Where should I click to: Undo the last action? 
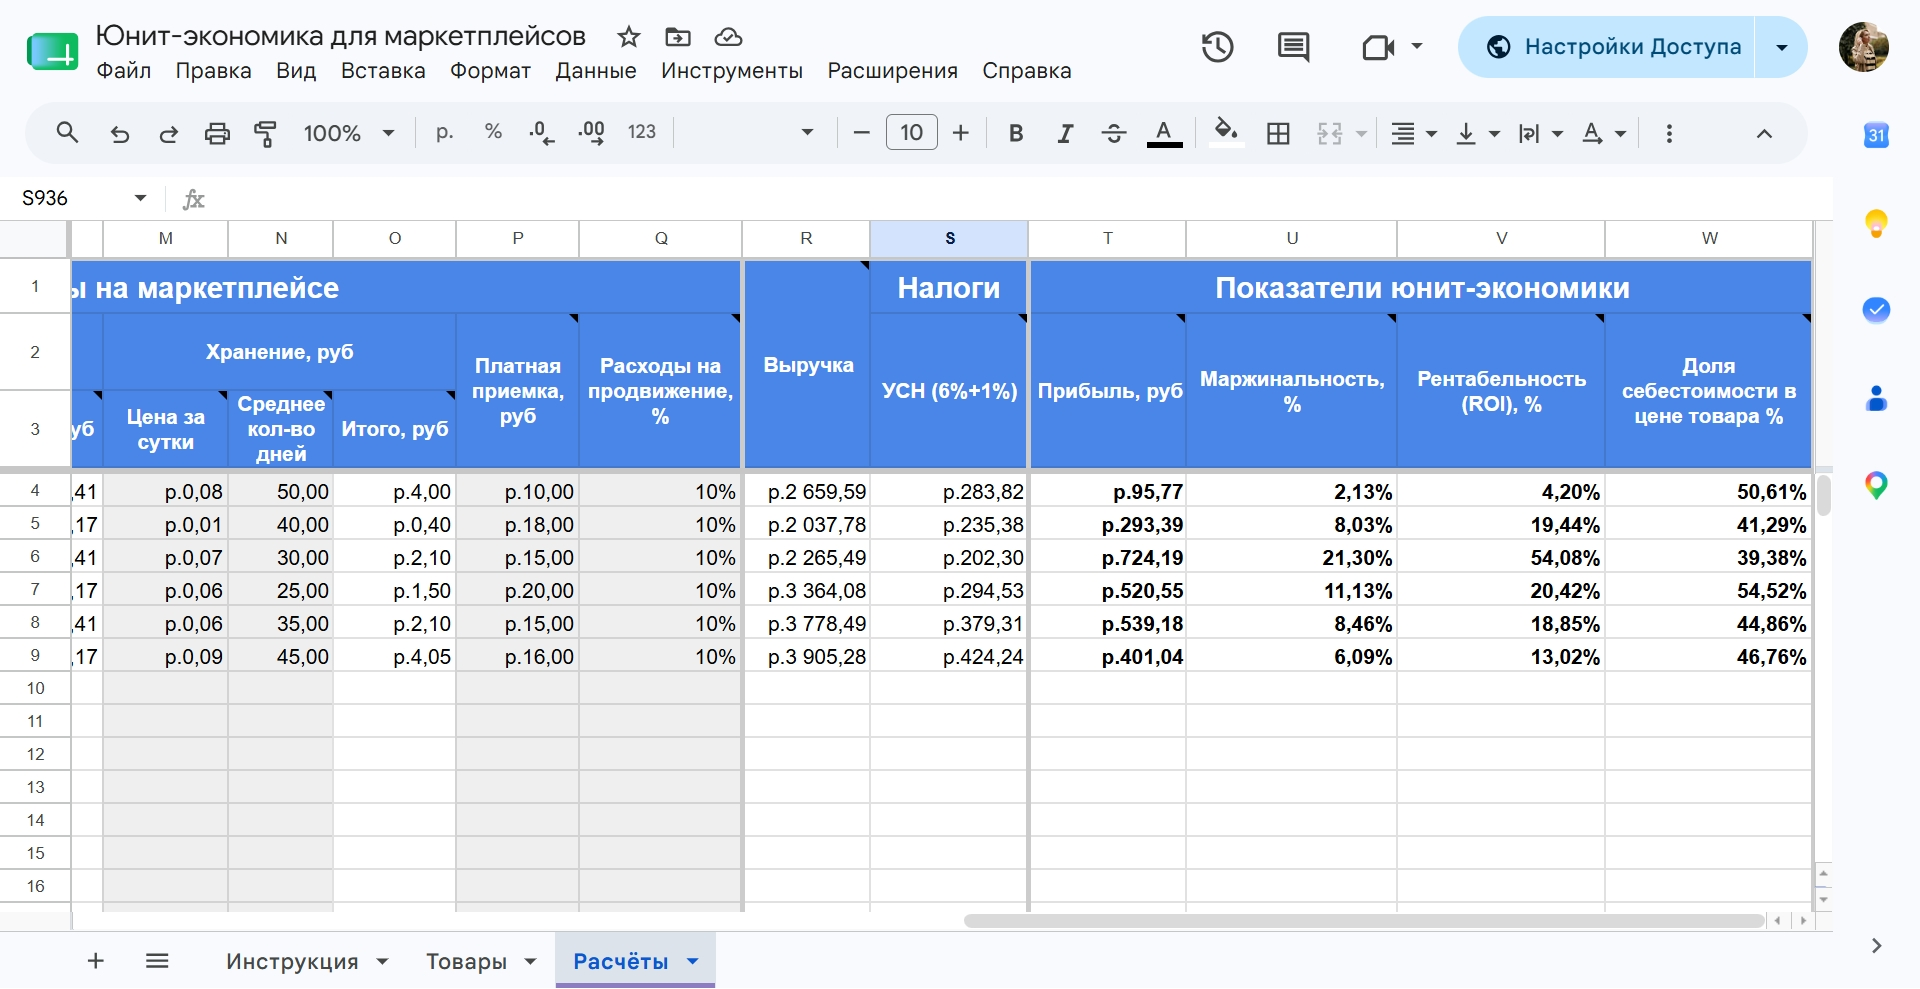point(120,133)
